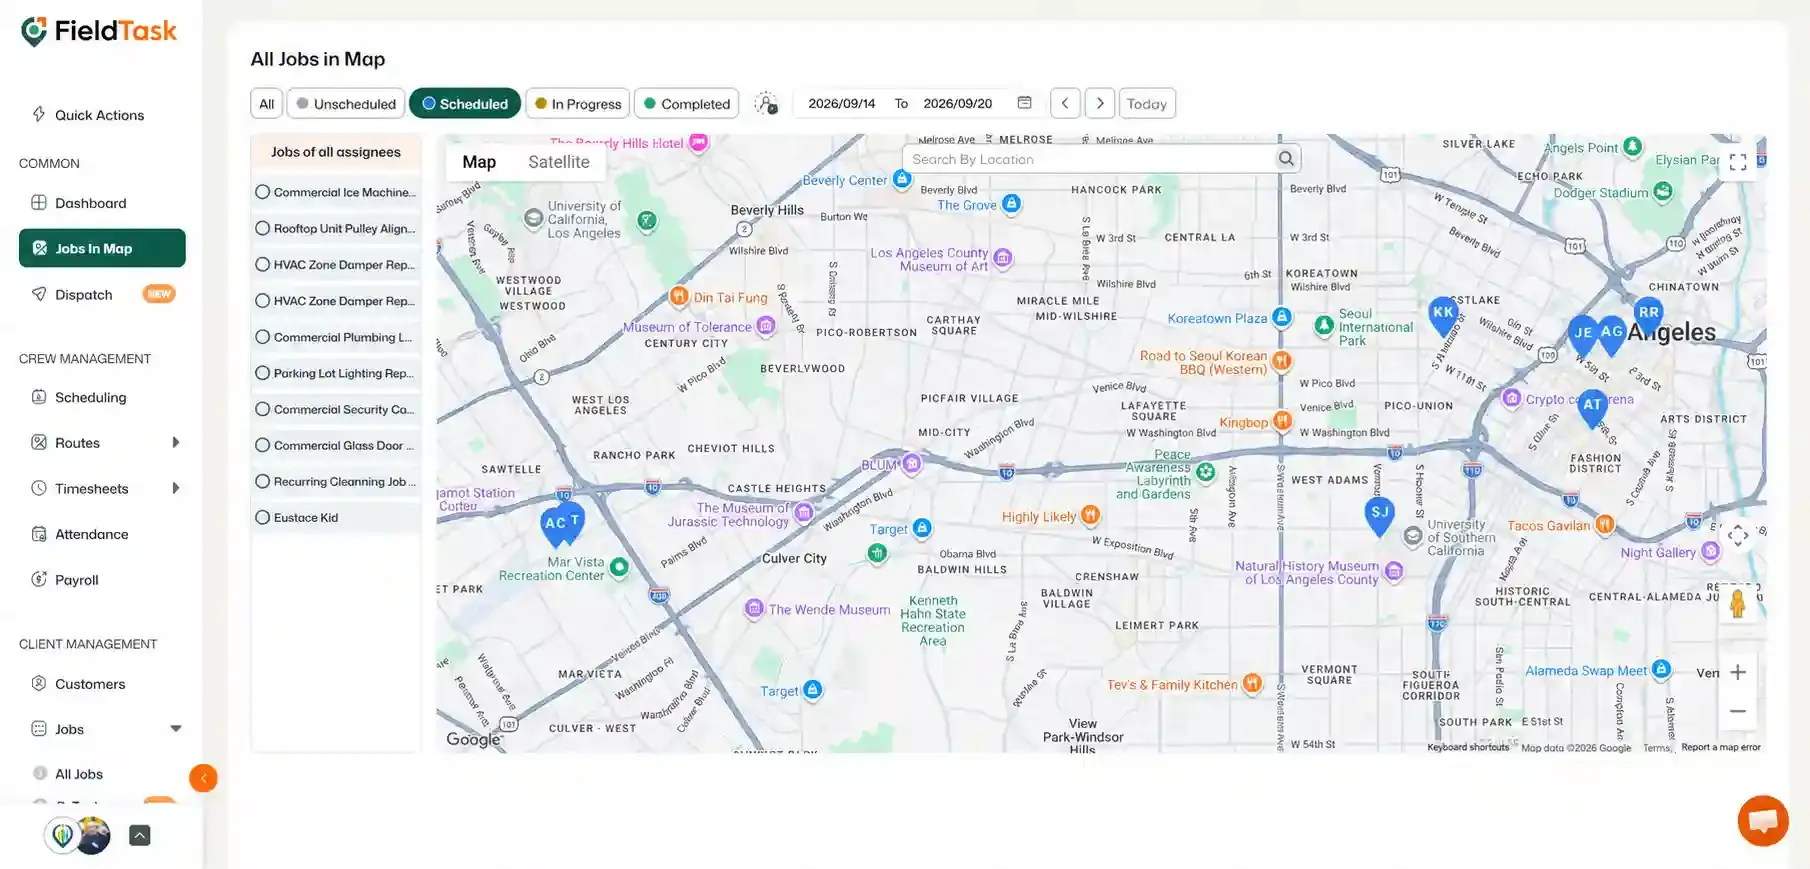Expand the Routes submenu

(176, 443)
